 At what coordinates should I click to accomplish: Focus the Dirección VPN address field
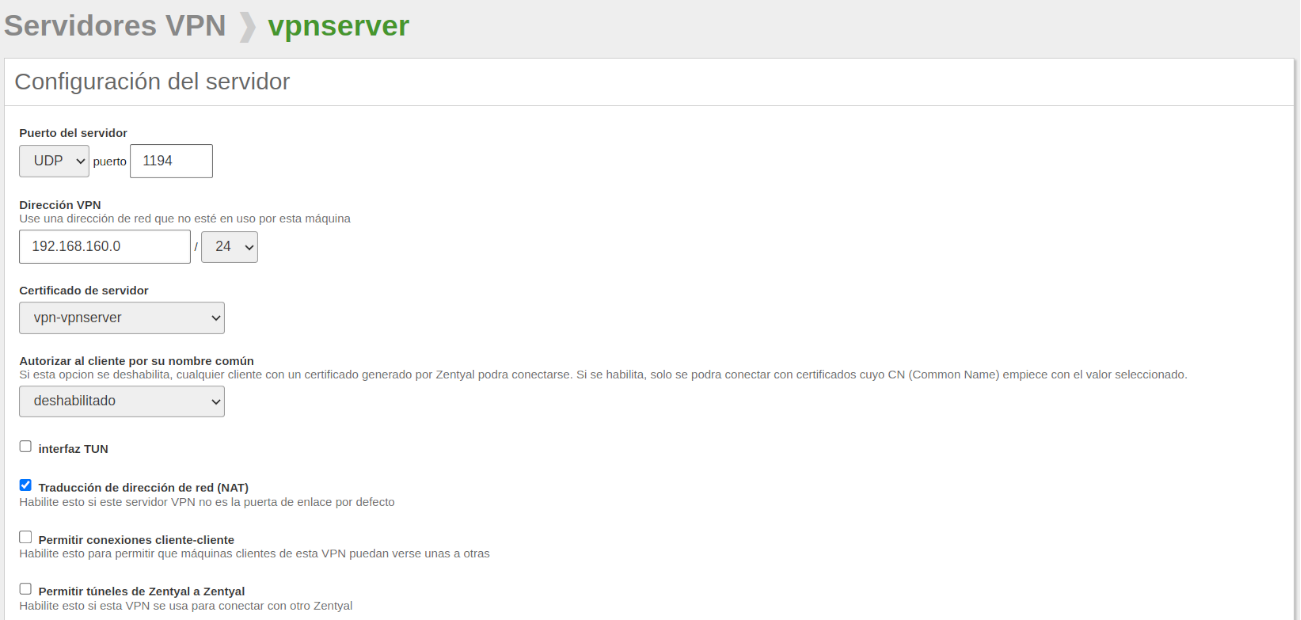[x=105, y=247]
